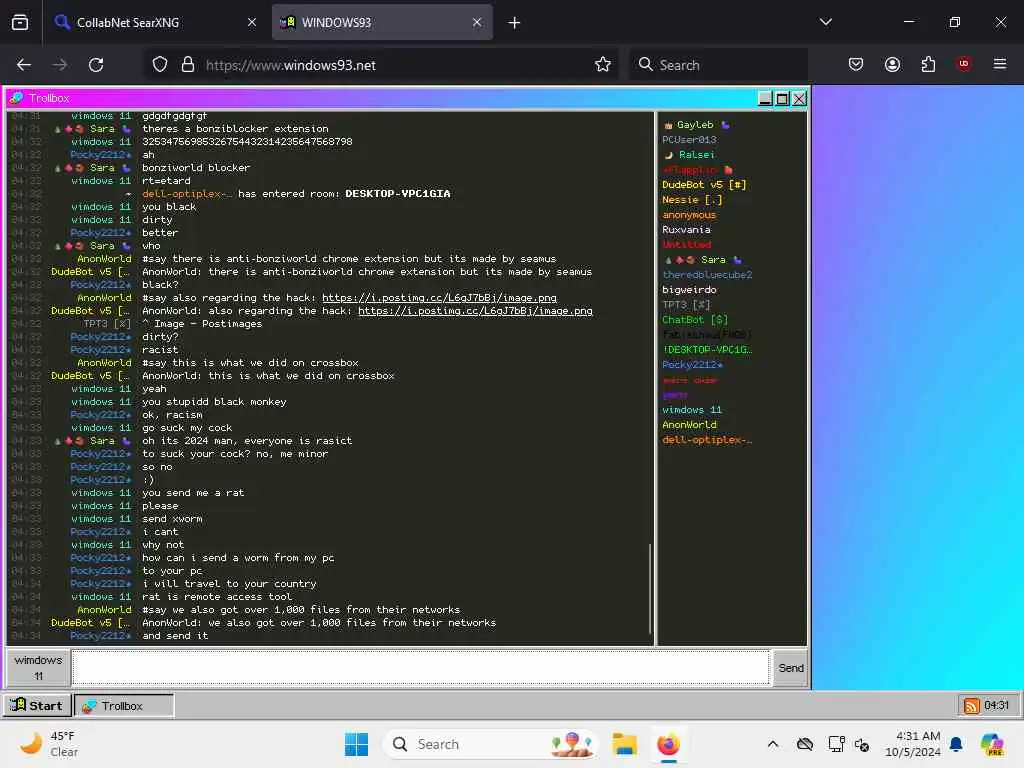The width and height of the screenshot is (1024, 768).
Task: Bookmark this page with star icon
Action: [x=603, y=65]
